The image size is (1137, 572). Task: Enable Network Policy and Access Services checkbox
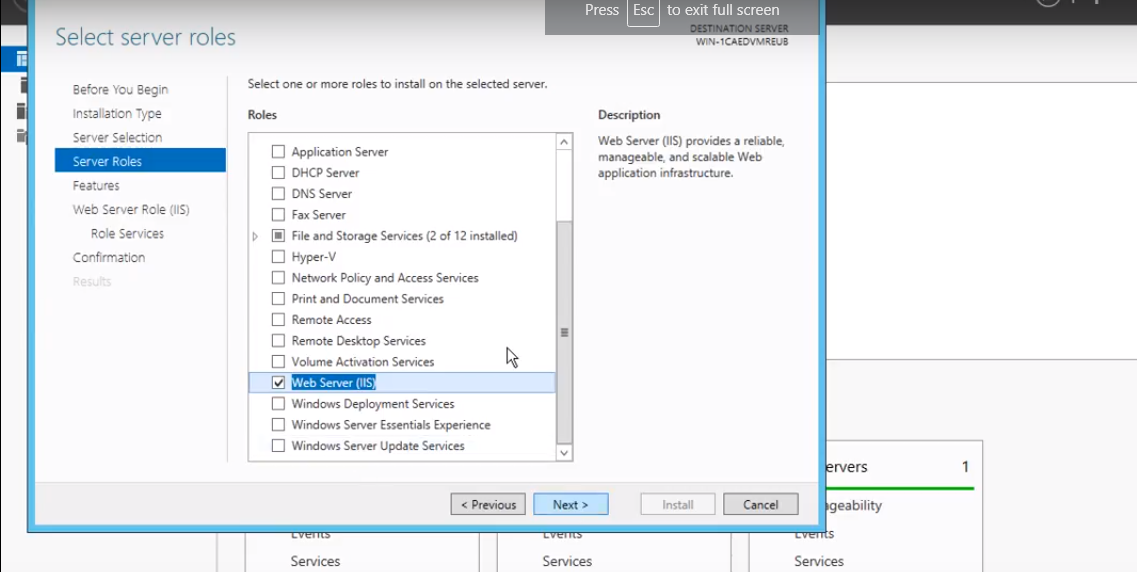point(278,278)
